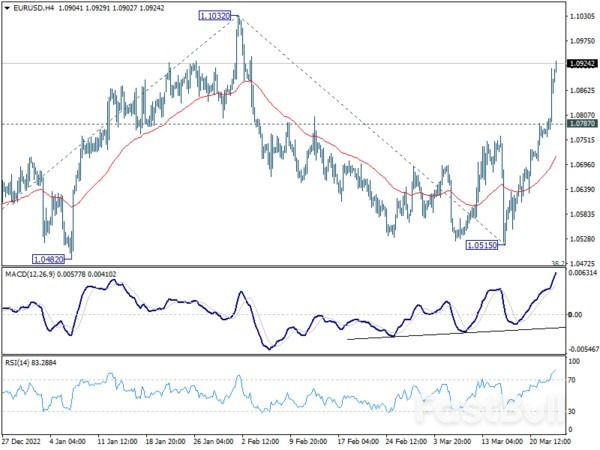The width and height of the screenshot is (600, 450).
Task: Click the 1.08625 price axis value
Action: 582,90
